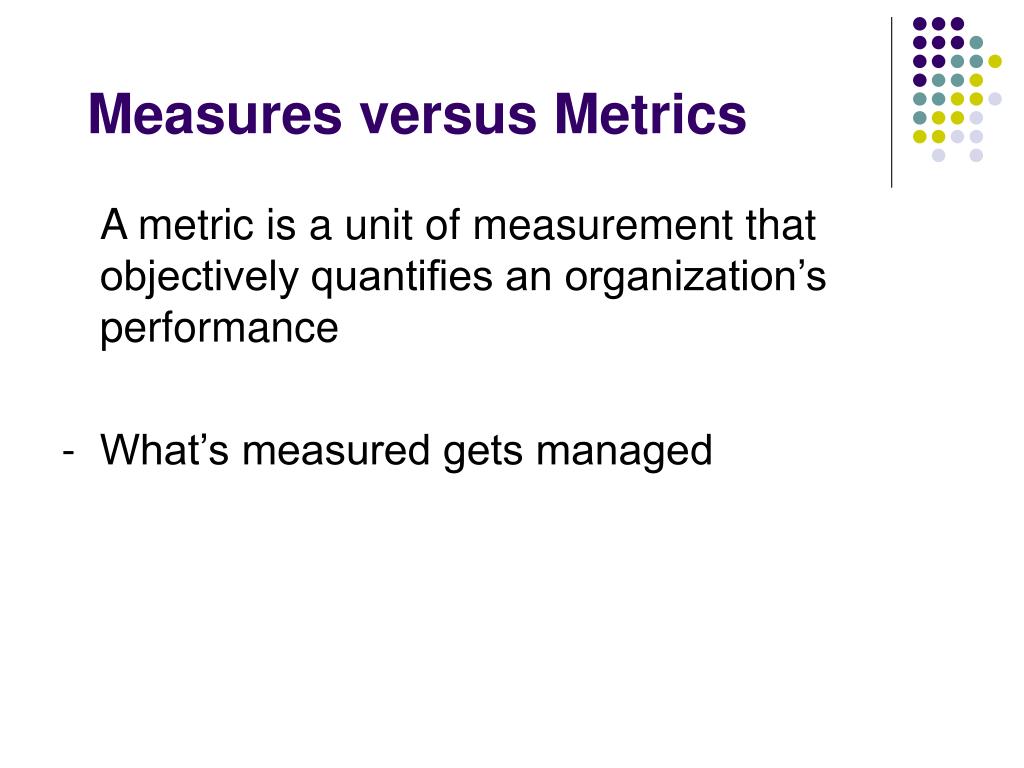Click the text 'What's measured gets managed'
Viewport: 1024px width, 768px height.
(x=406, y=452)
